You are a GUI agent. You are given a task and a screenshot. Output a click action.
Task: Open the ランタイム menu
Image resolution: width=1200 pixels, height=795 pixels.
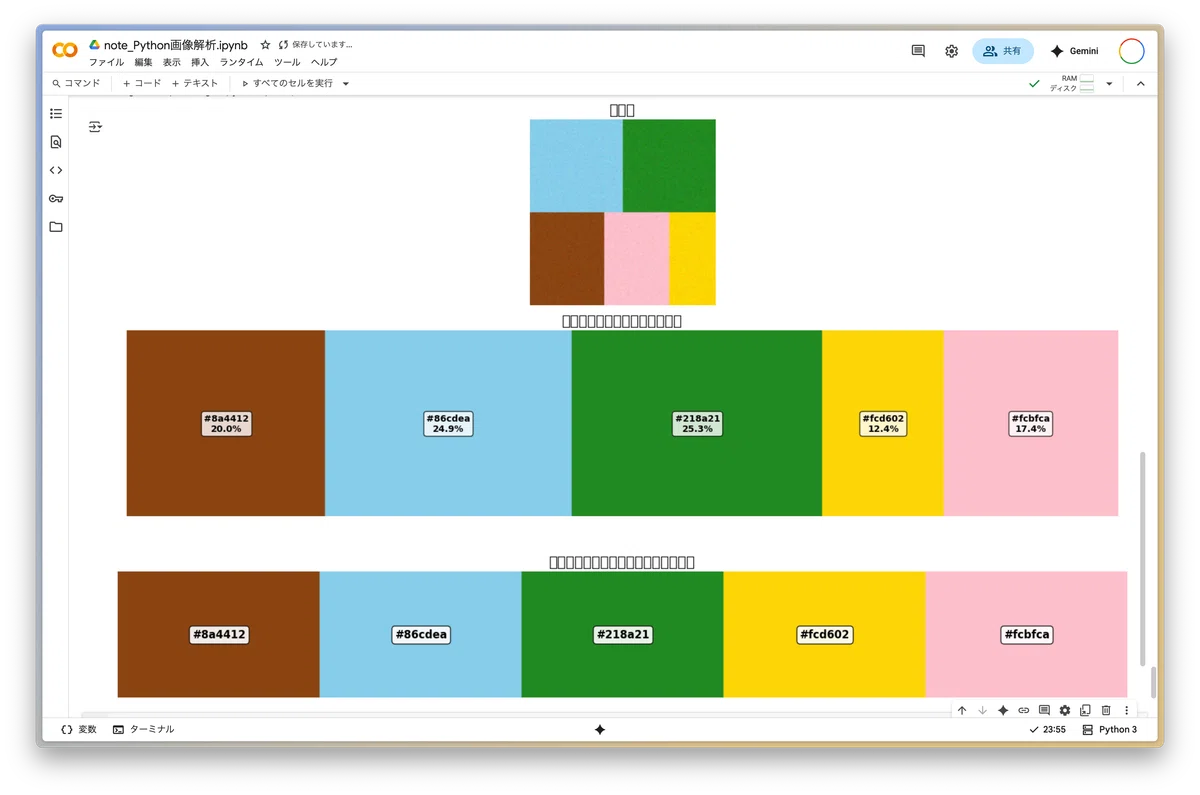(x=242, y=62)
